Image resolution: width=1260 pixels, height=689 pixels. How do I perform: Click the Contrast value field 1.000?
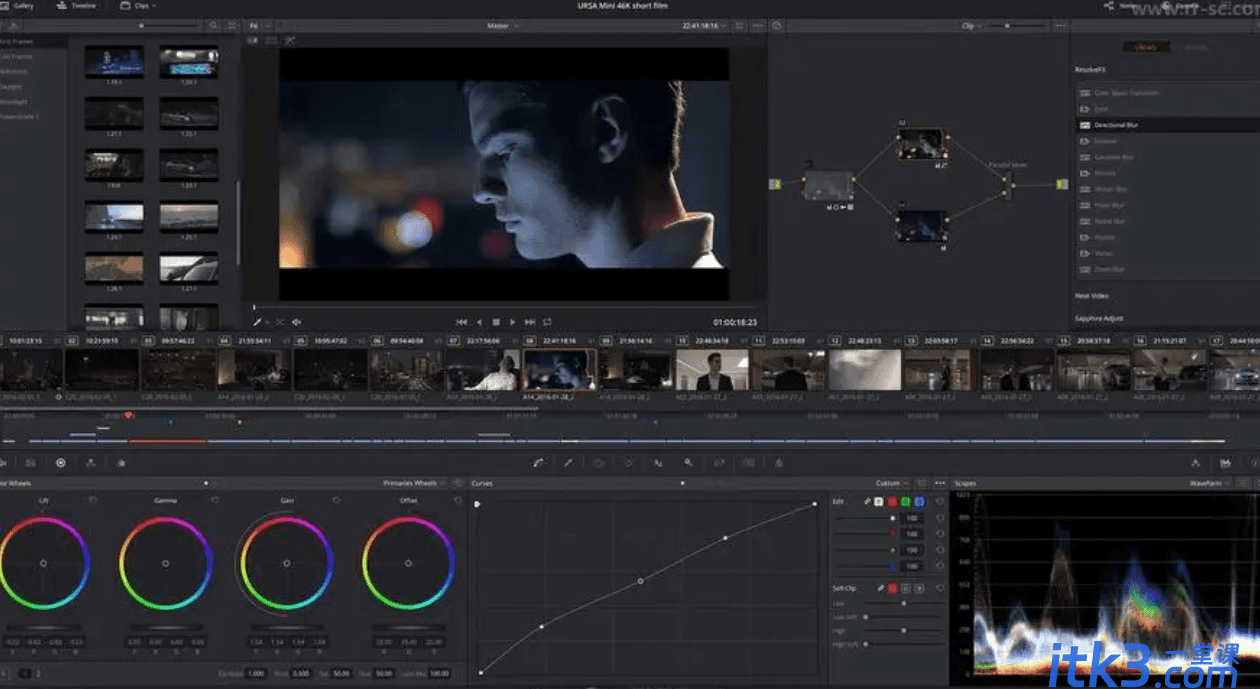(x=256, y=674)
